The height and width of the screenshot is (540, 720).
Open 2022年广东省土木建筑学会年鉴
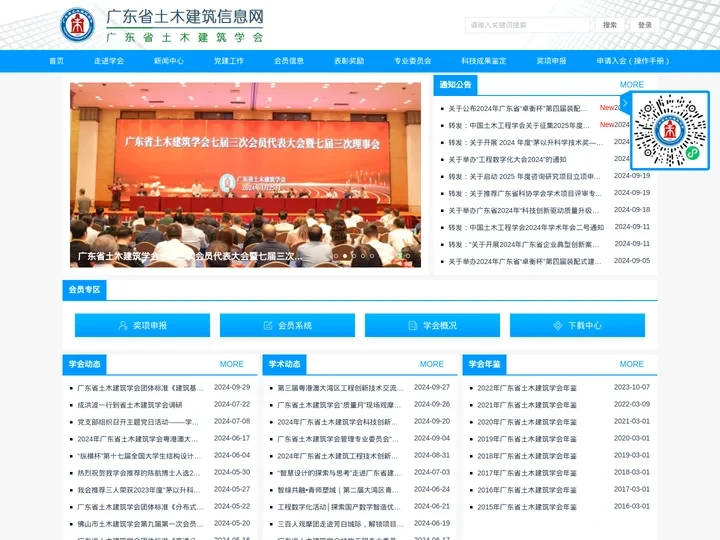527,388
